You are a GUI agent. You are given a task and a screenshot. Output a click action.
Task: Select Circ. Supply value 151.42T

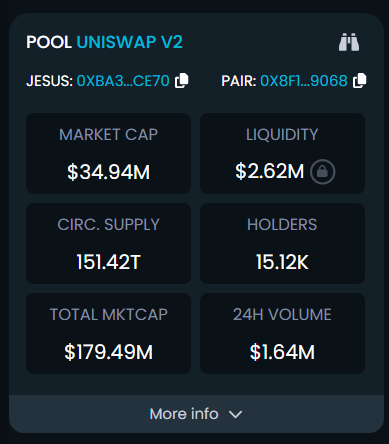[x=108, y=262]
